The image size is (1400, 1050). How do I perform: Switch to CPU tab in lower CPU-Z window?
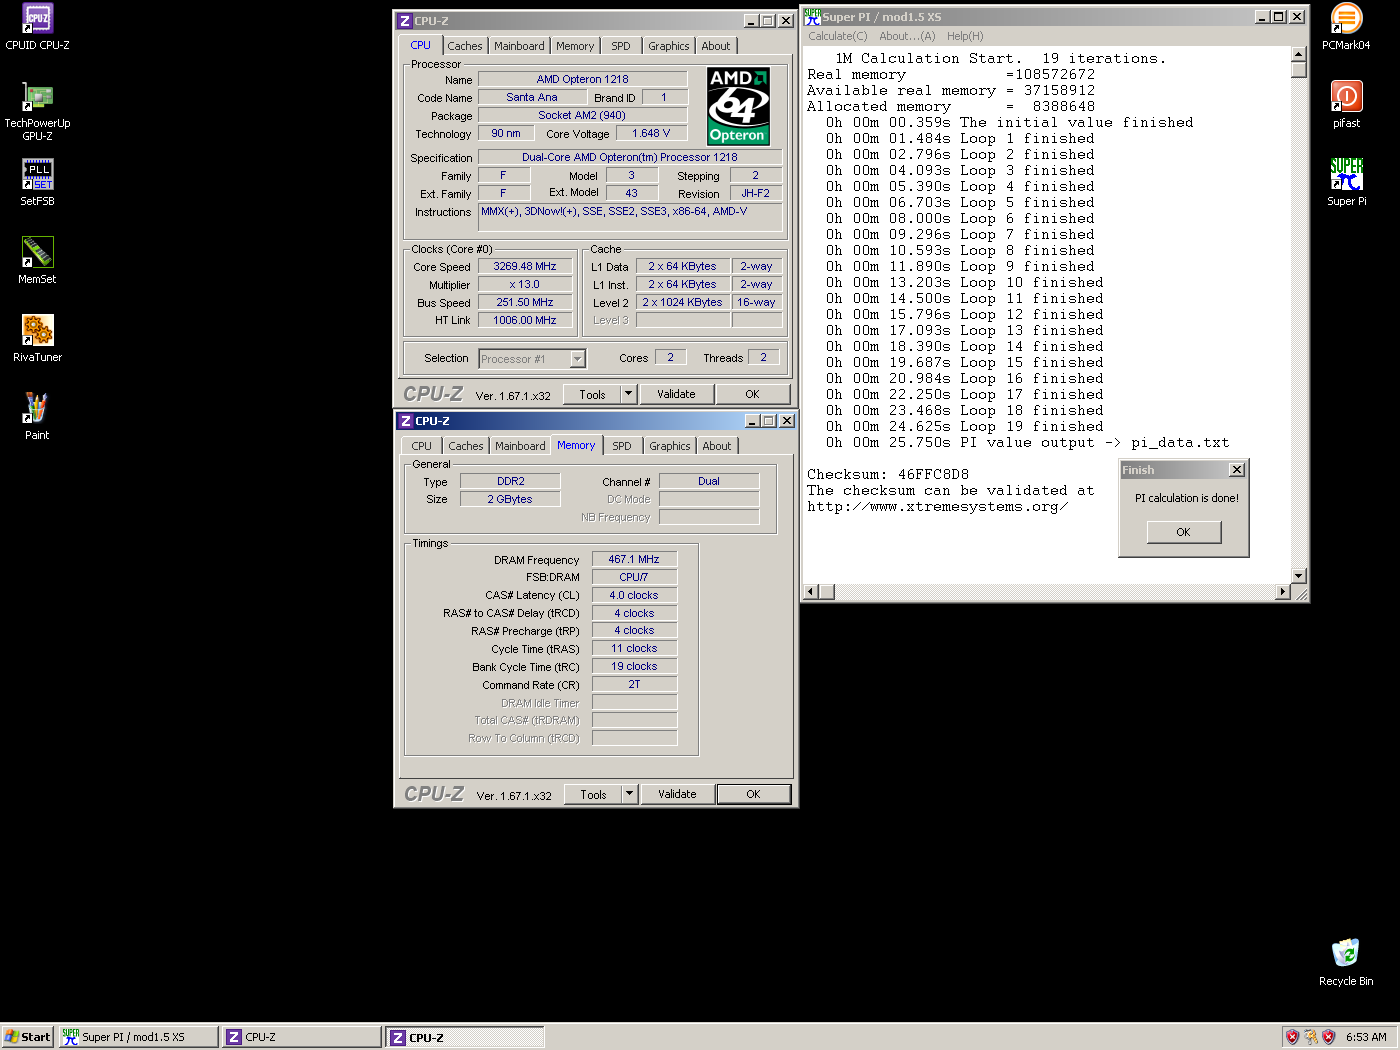point(422,446)
